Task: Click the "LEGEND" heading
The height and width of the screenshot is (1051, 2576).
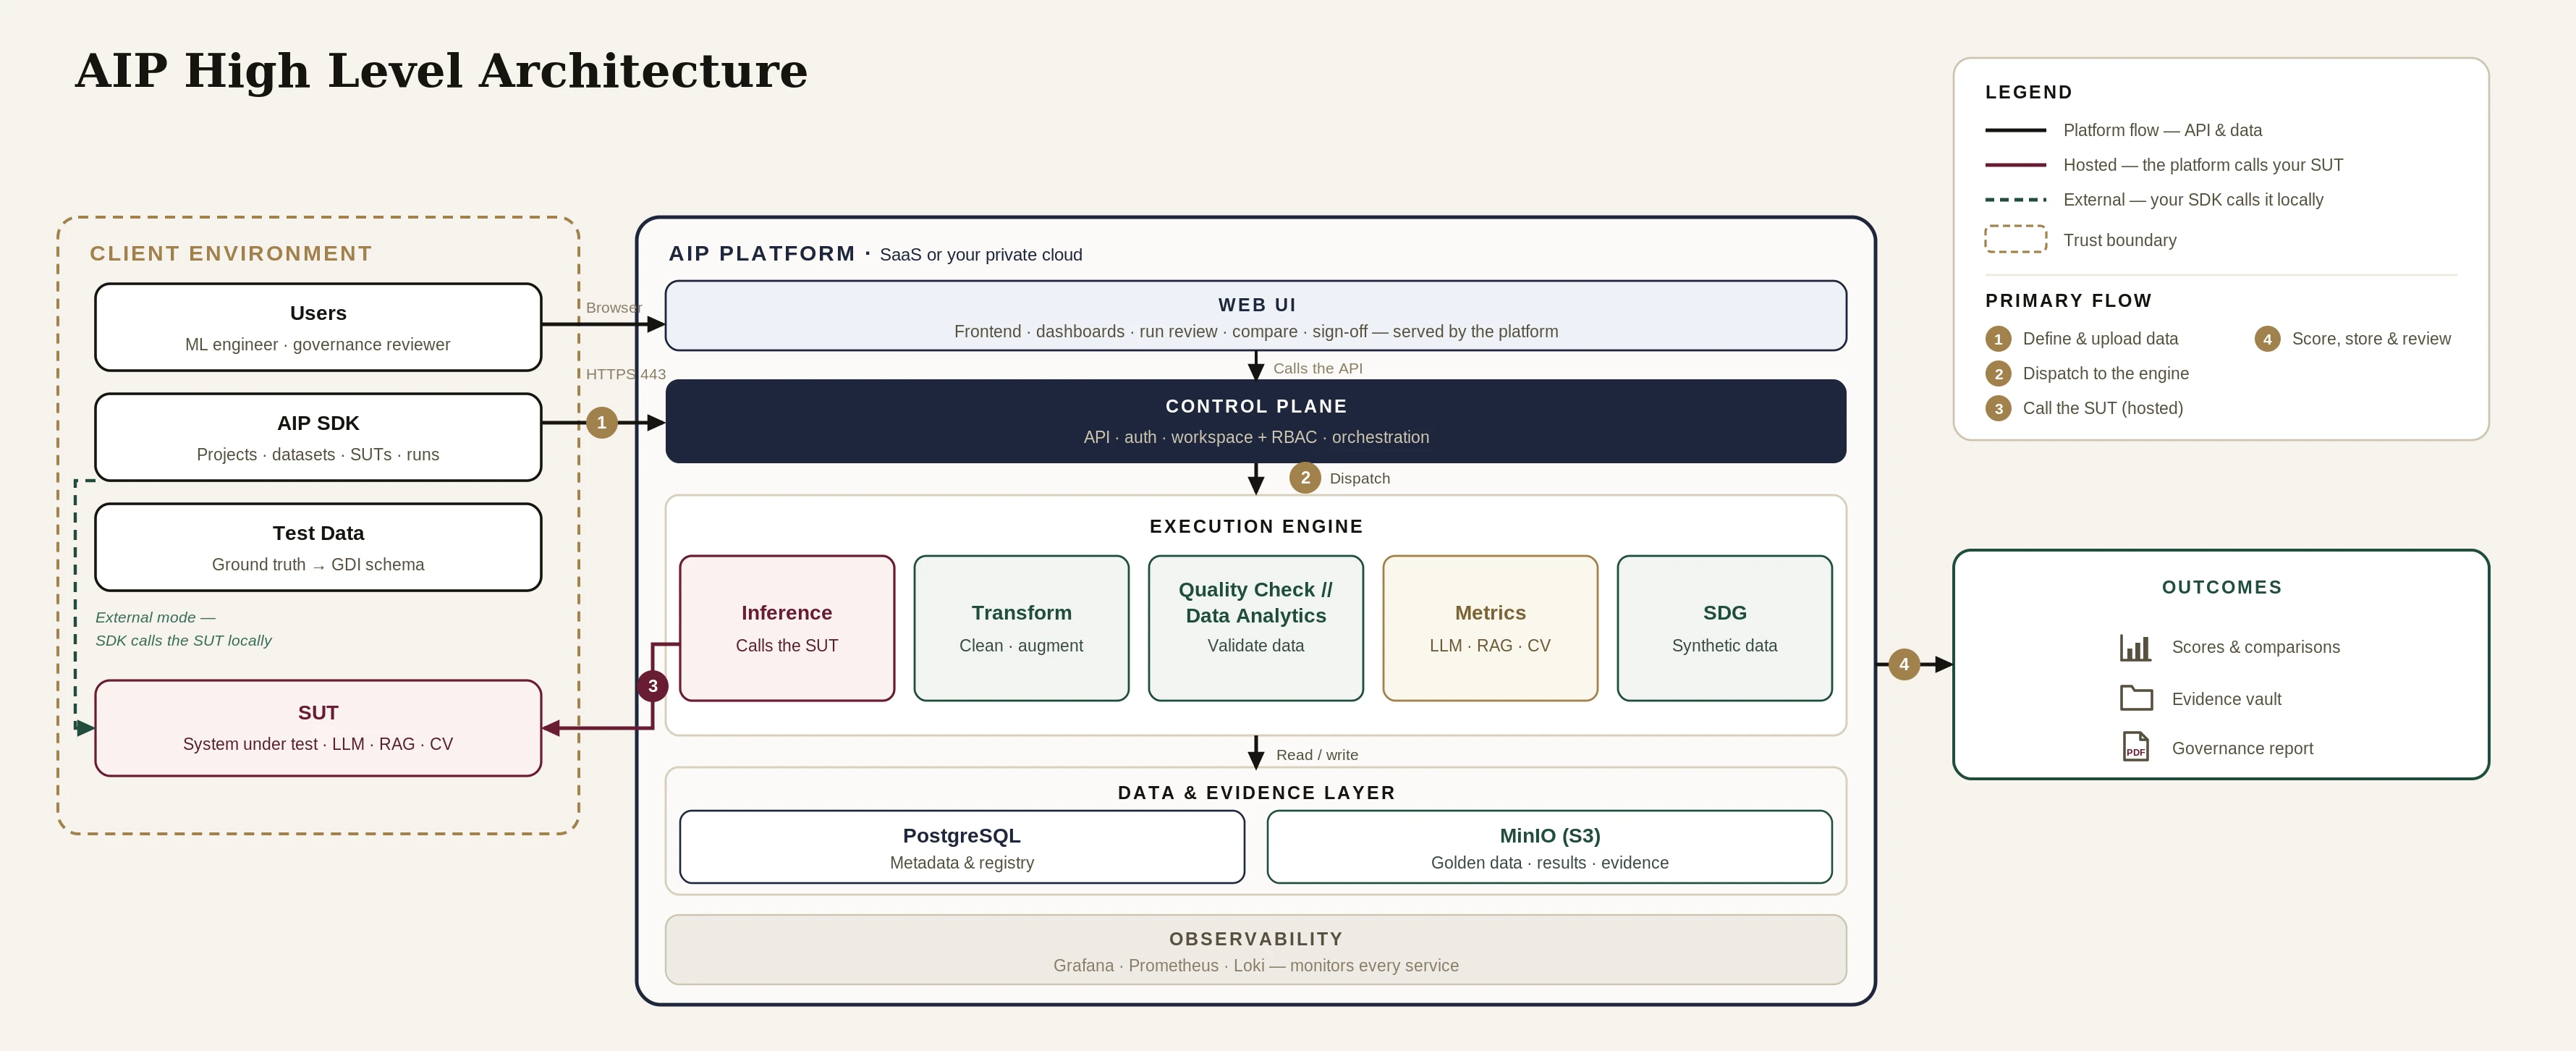Action: 2029,92
